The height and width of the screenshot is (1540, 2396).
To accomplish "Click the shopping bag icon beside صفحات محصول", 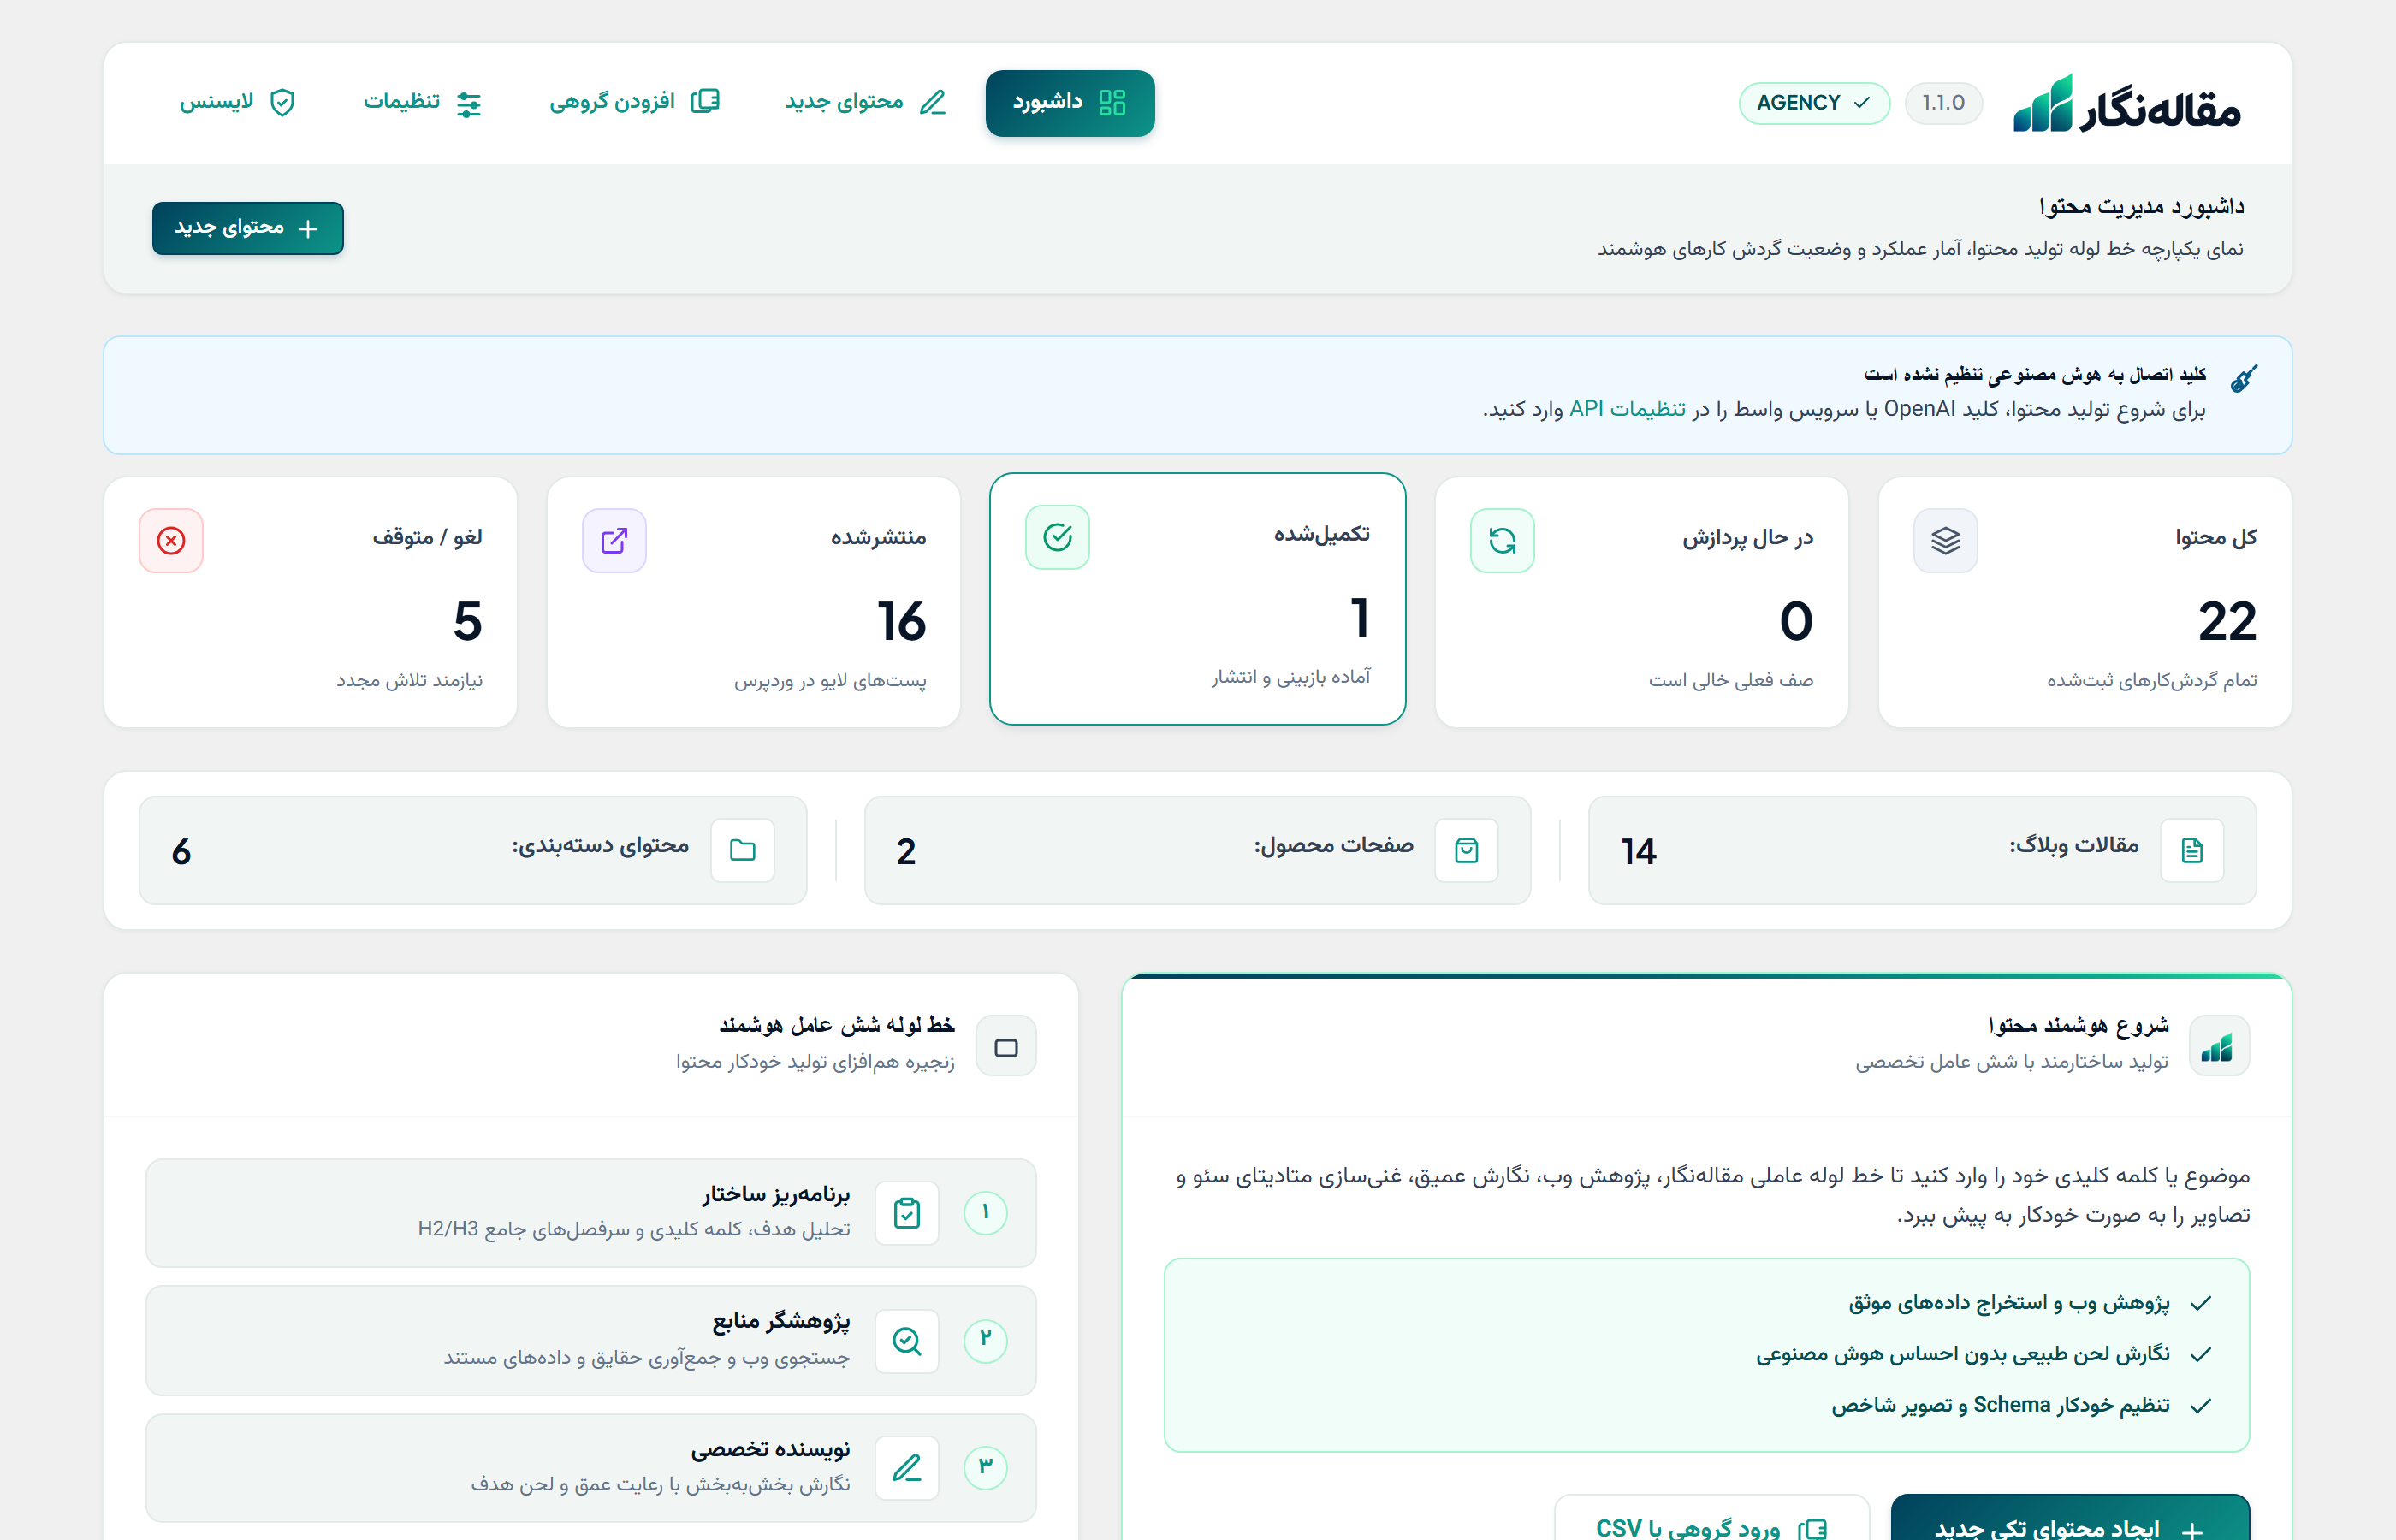I will pyautogui.click(x=1466, y=851).
